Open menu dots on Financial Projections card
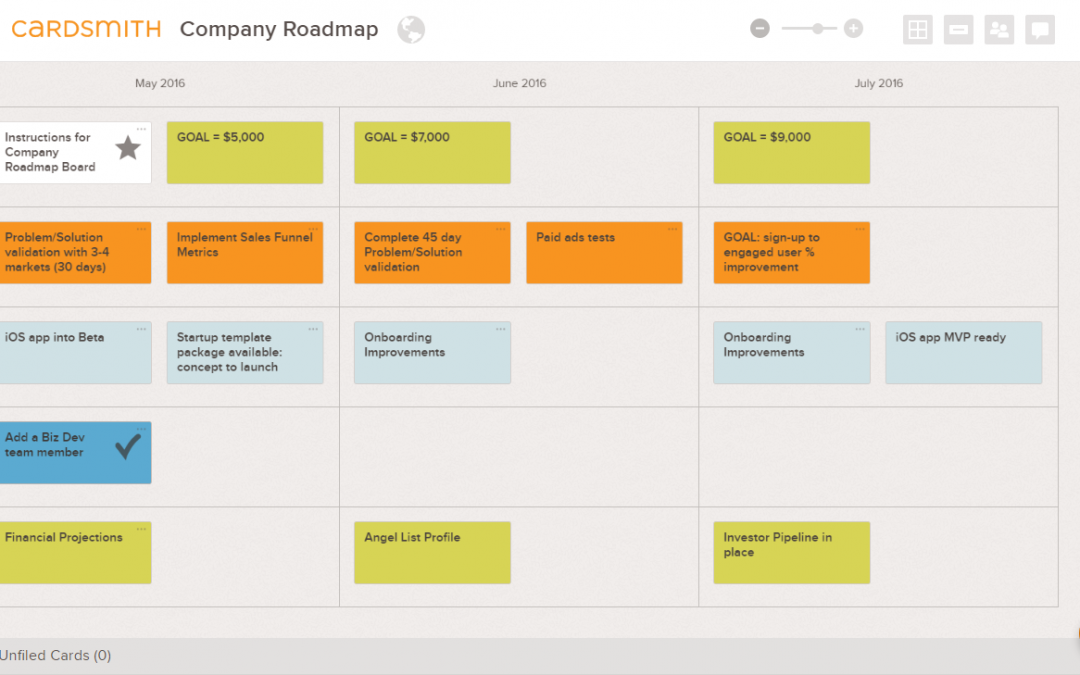Screen dimensions: 1080x675 tap(141, 529)
